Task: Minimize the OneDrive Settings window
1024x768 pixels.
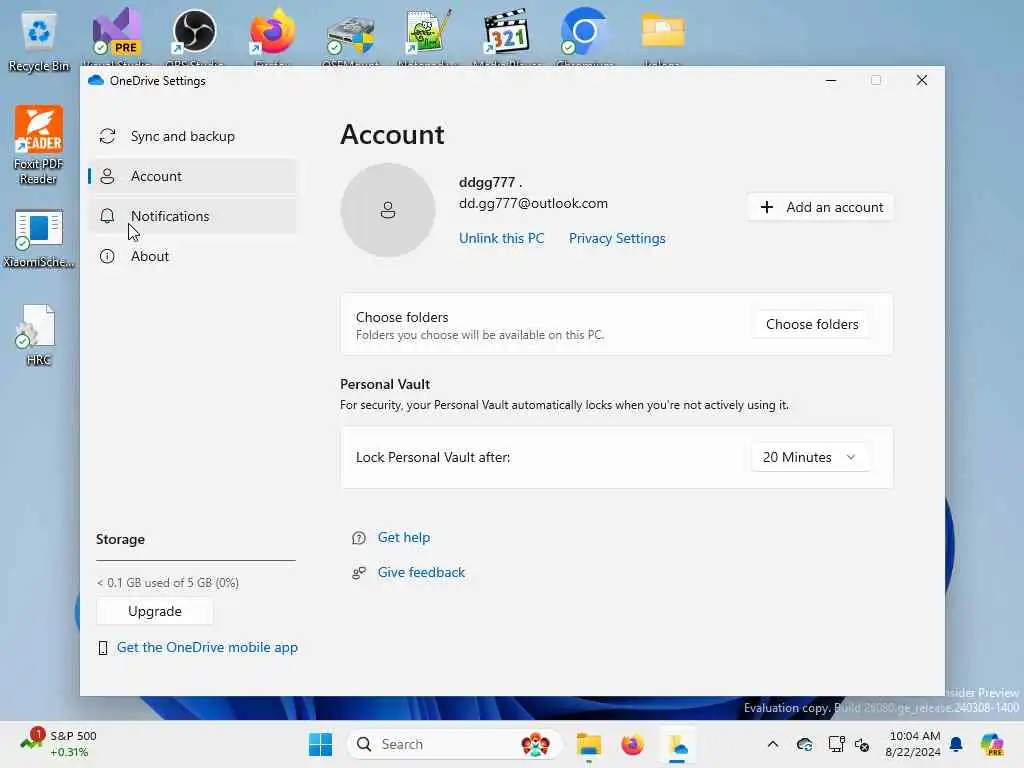Action: pyautogui.click(x=831, y=80)
